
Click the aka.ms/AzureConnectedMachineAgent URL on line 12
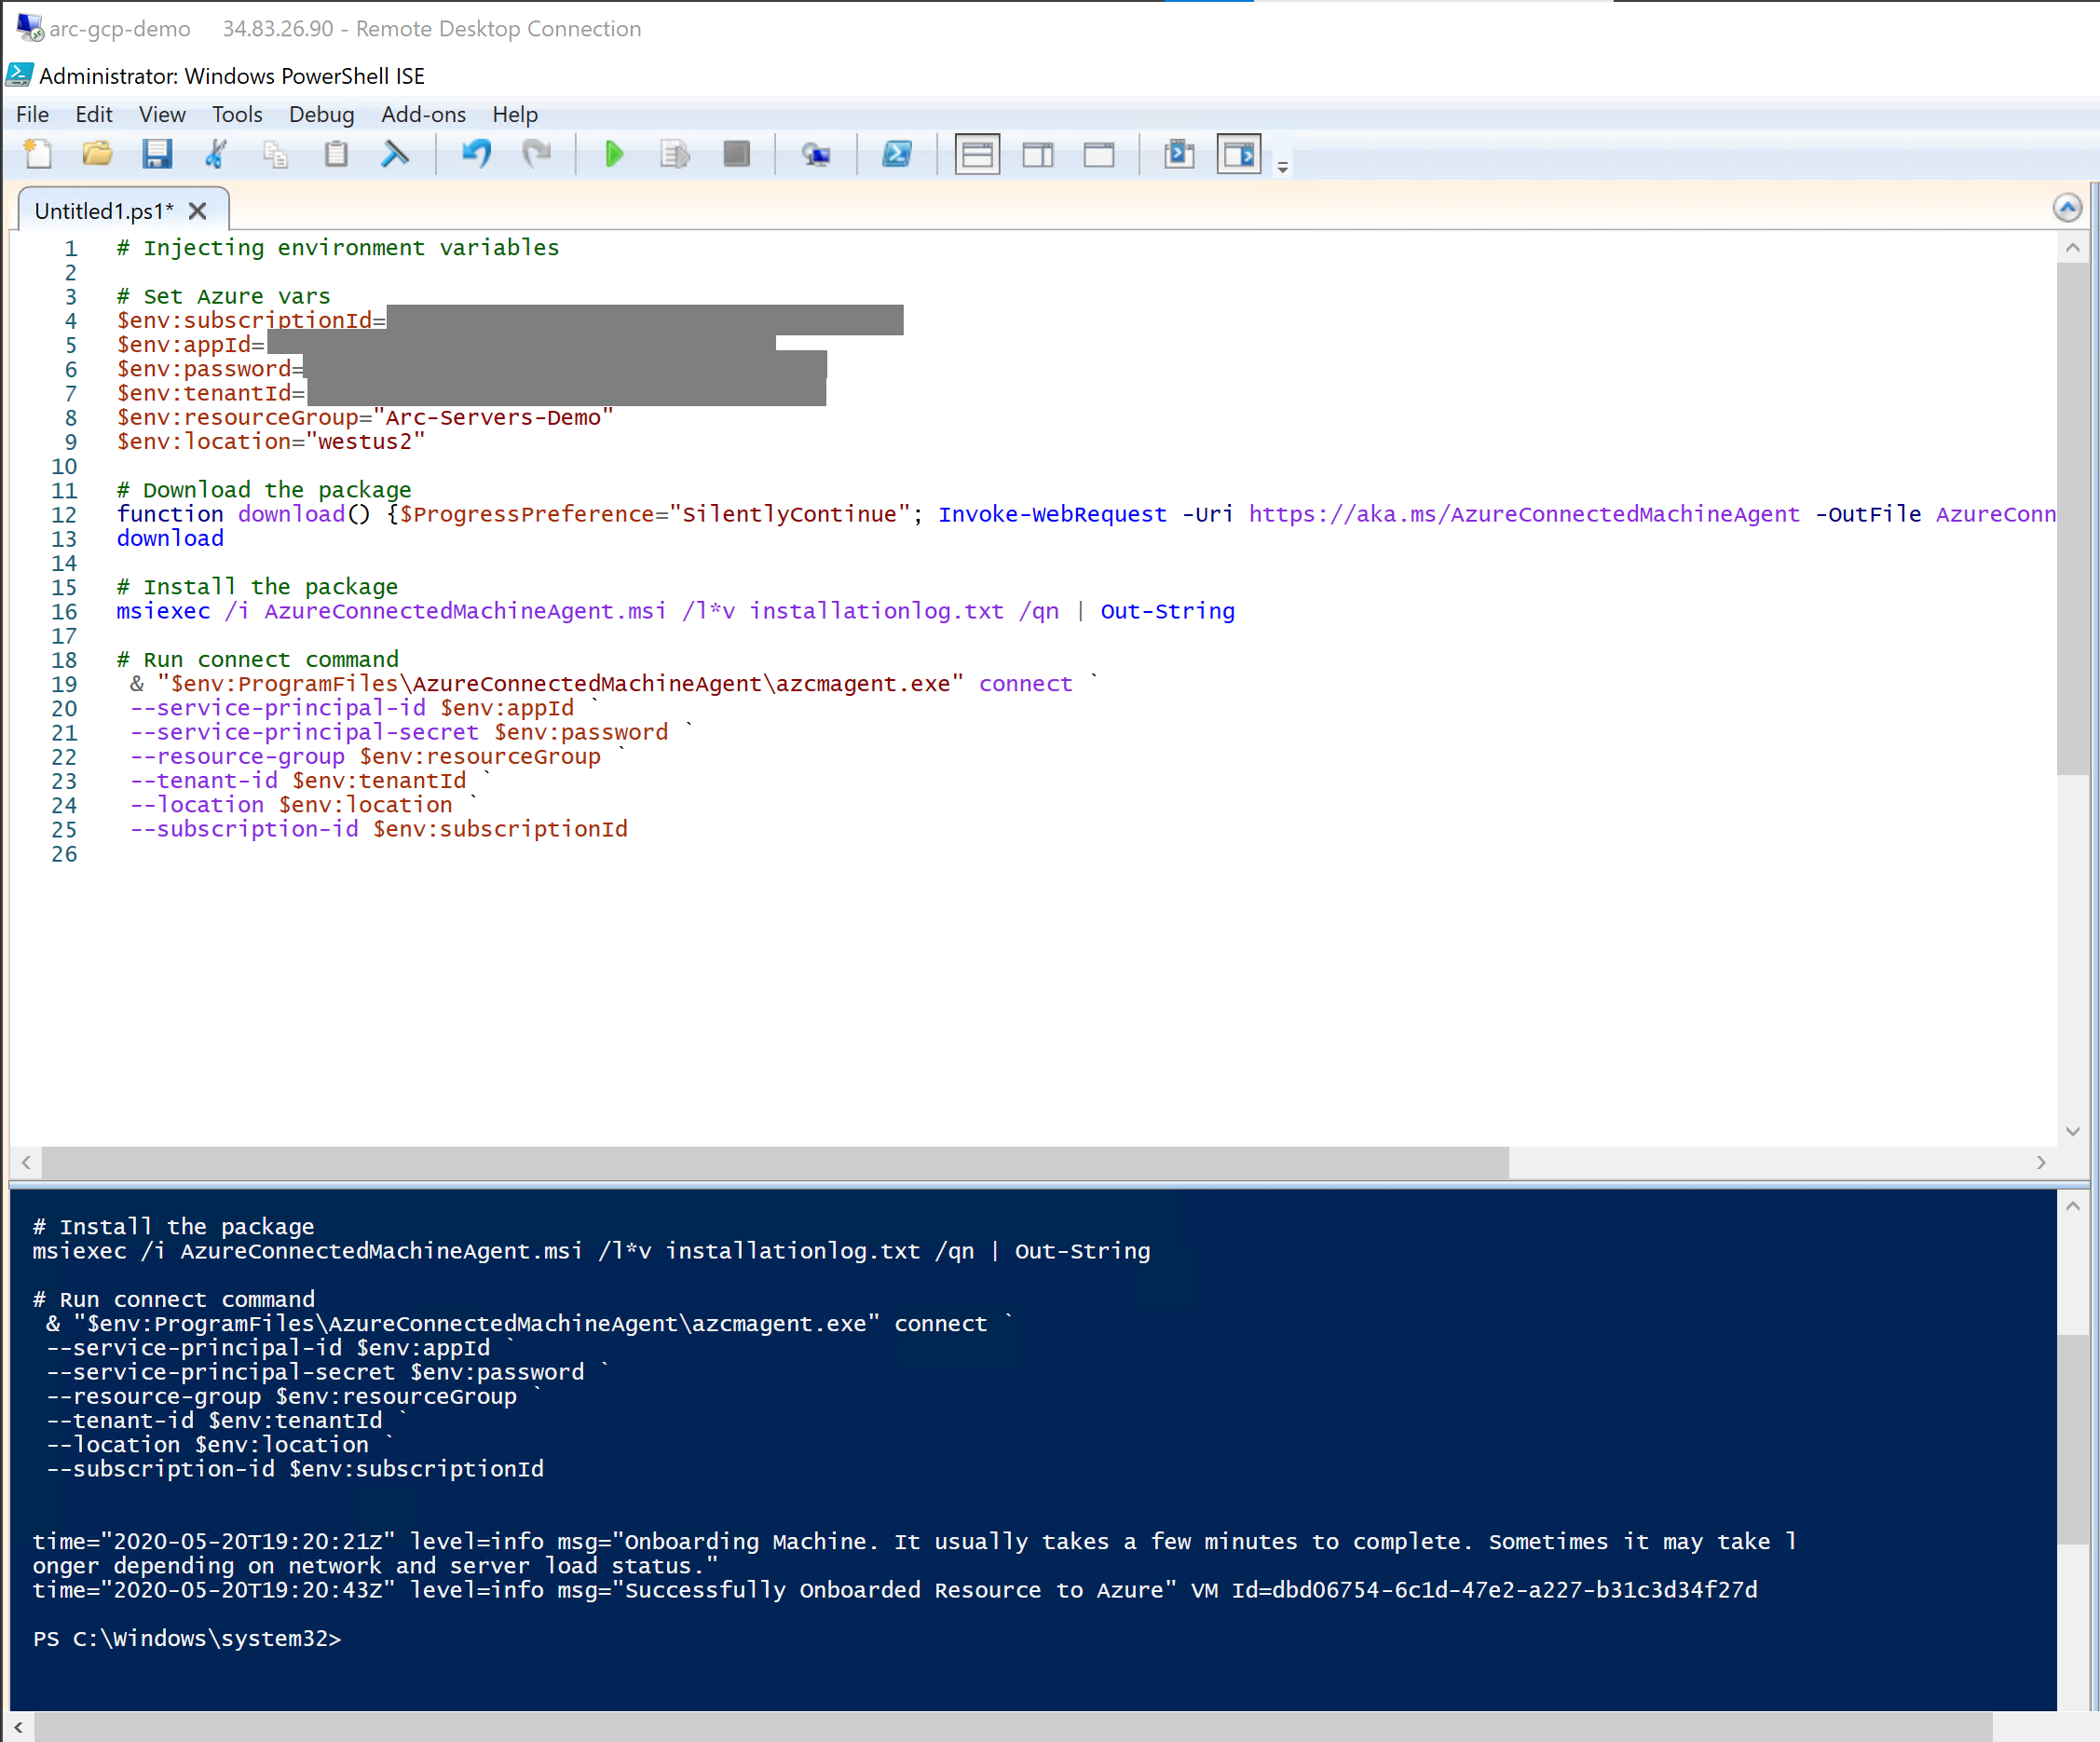1523,514
